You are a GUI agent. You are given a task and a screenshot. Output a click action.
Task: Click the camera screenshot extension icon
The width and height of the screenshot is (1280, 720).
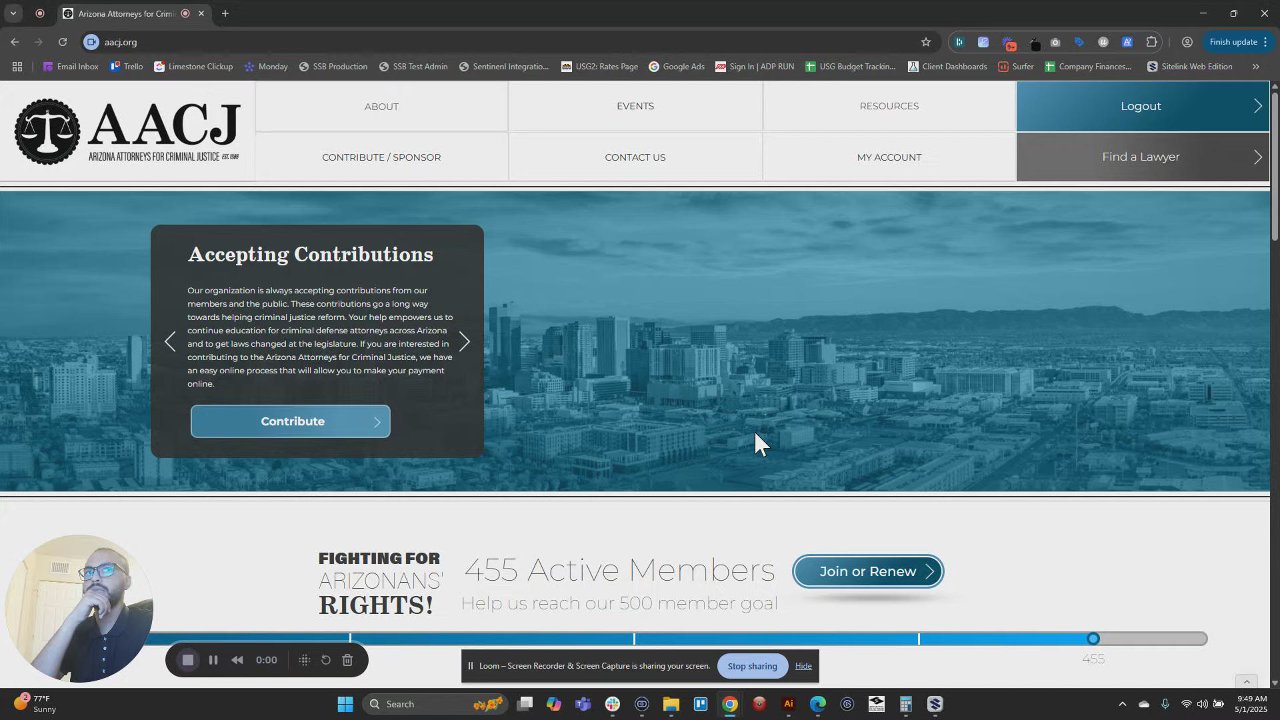[1055, 42]
